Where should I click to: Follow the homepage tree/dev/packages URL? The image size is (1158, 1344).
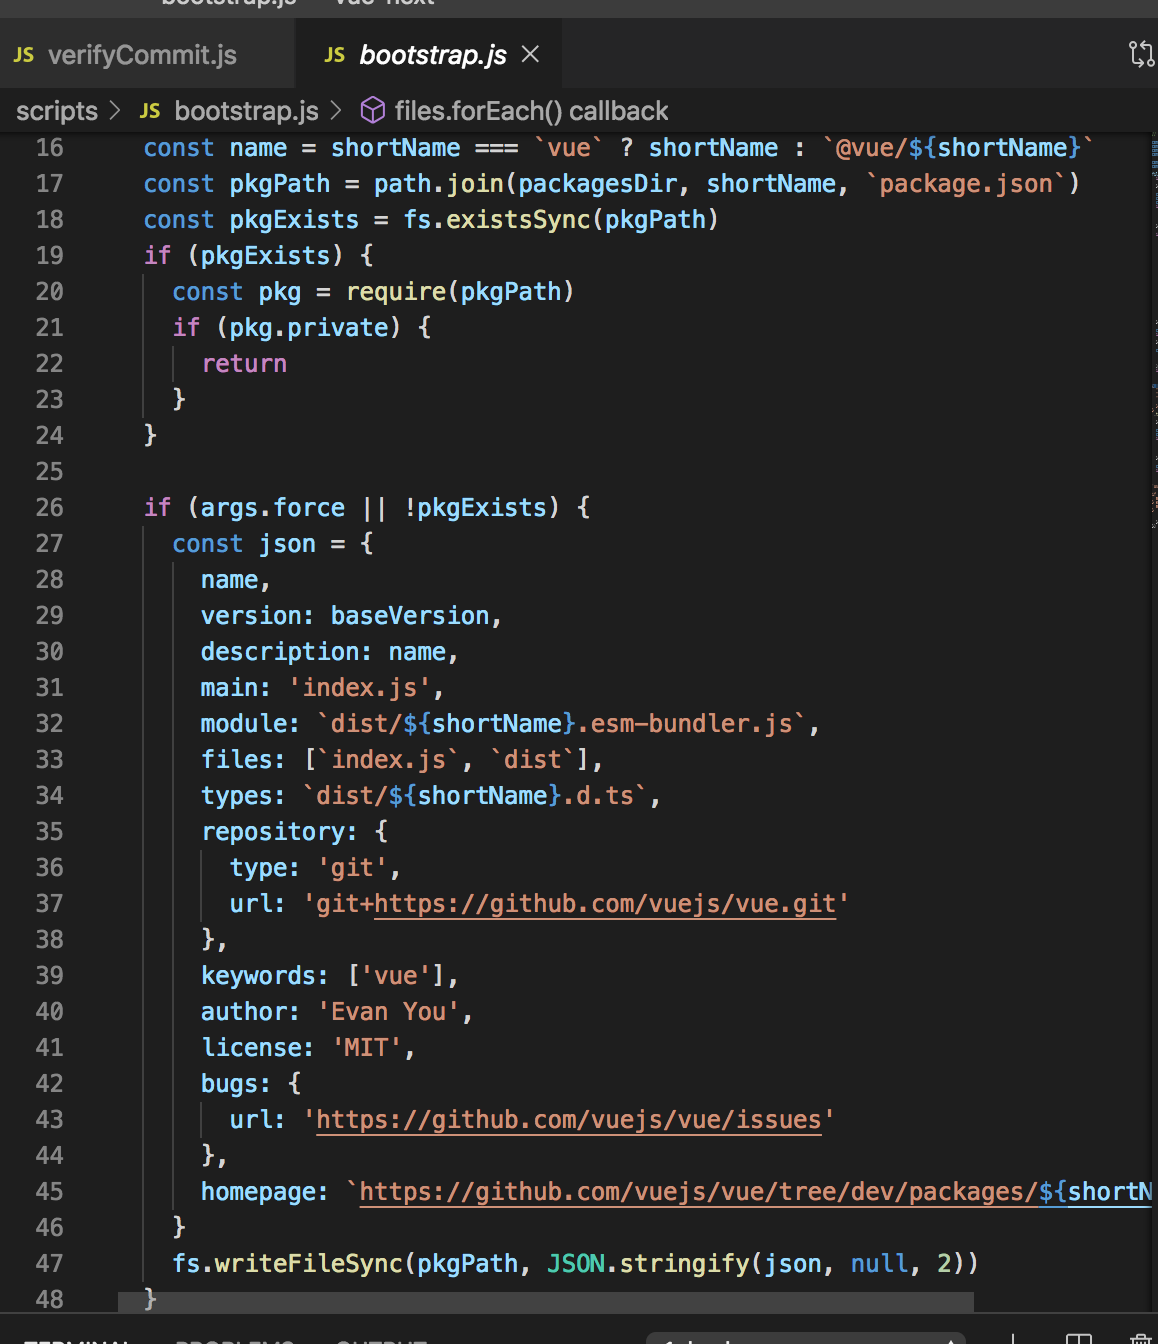click(755, 1192)
